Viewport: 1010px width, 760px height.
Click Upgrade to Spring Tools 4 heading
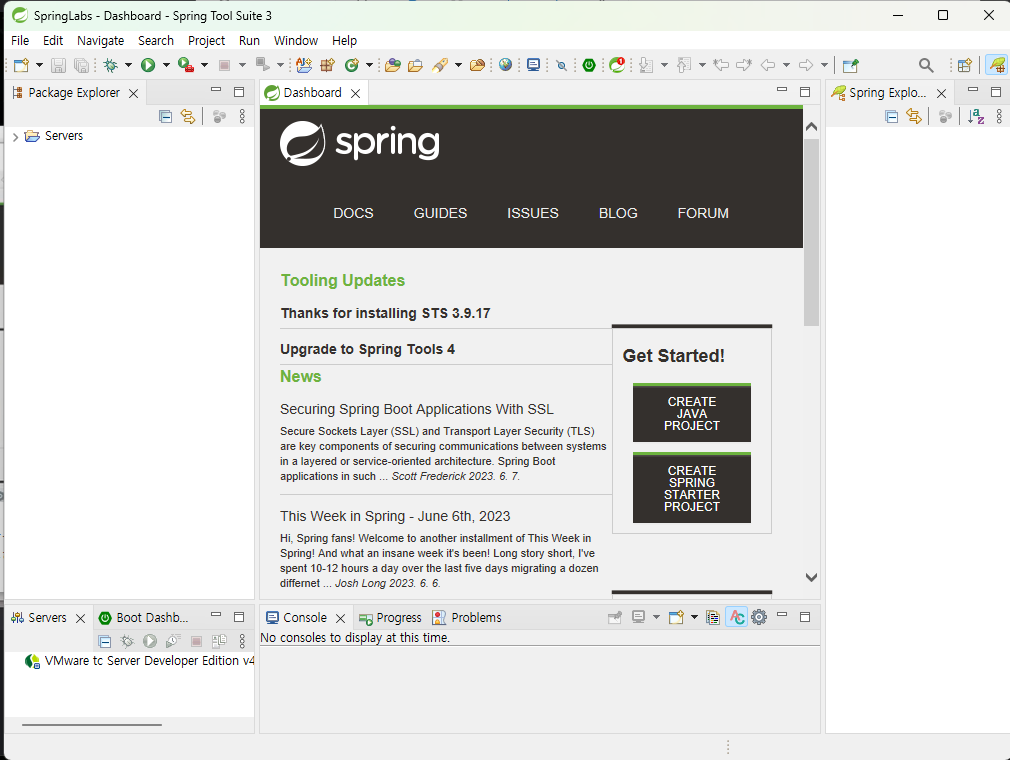[x=368, y=350]
